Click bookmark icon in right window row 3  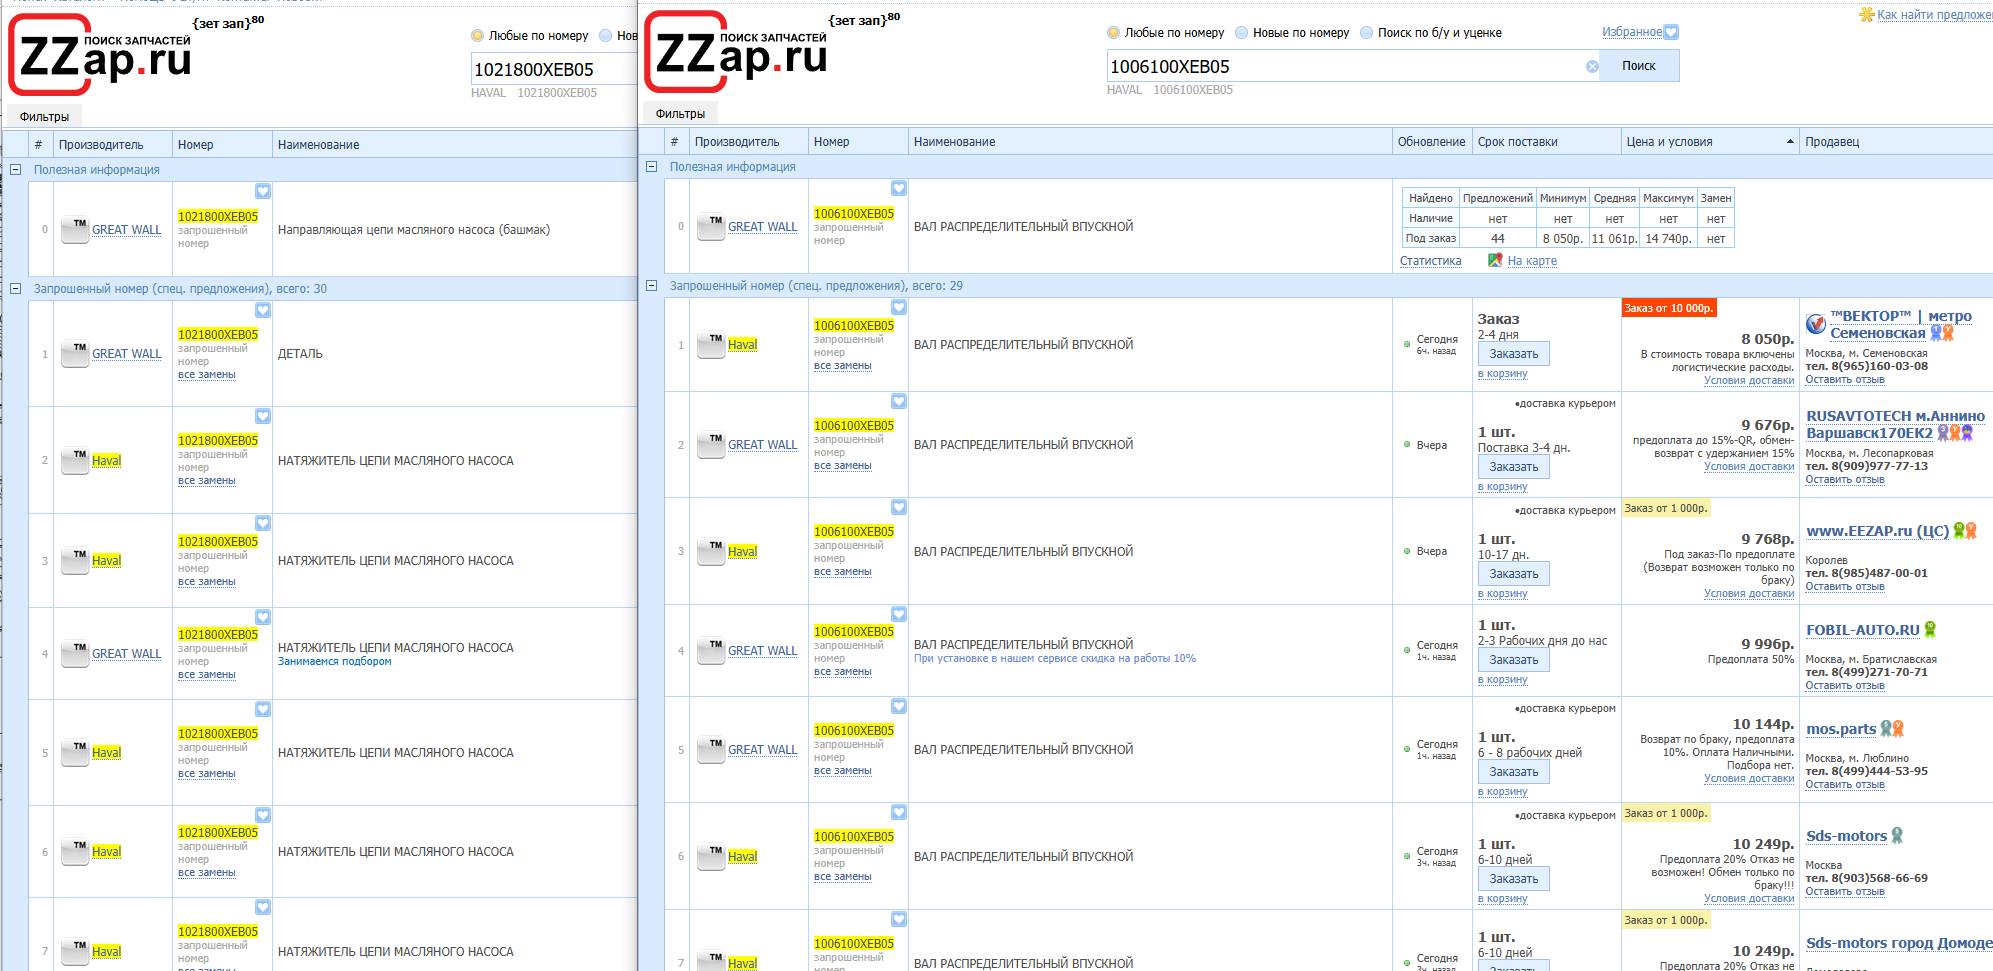(899, 507)
